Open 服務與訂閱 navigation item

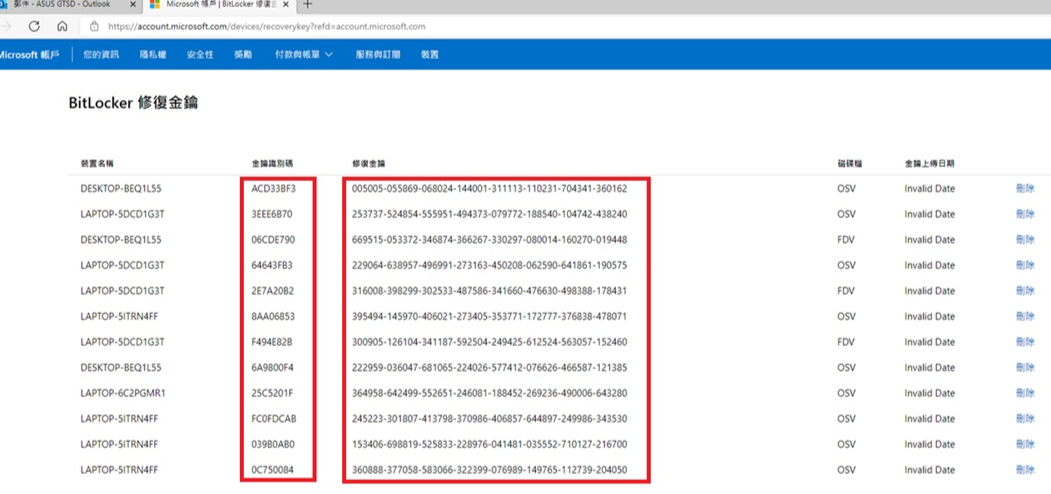377,55
